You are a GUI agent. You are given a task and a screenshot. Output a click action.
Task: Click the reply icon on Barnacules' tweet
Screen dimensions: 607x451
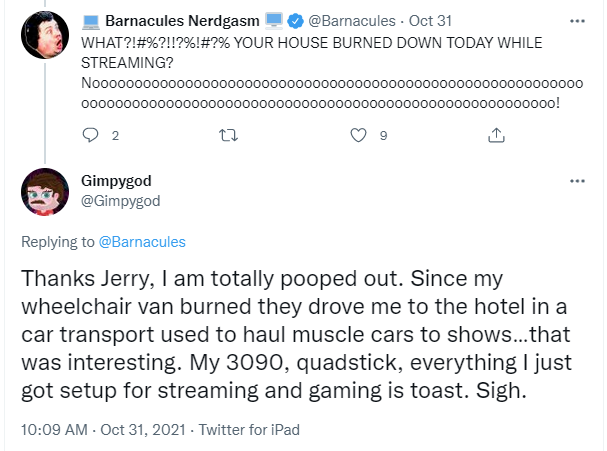pos(90,135)
